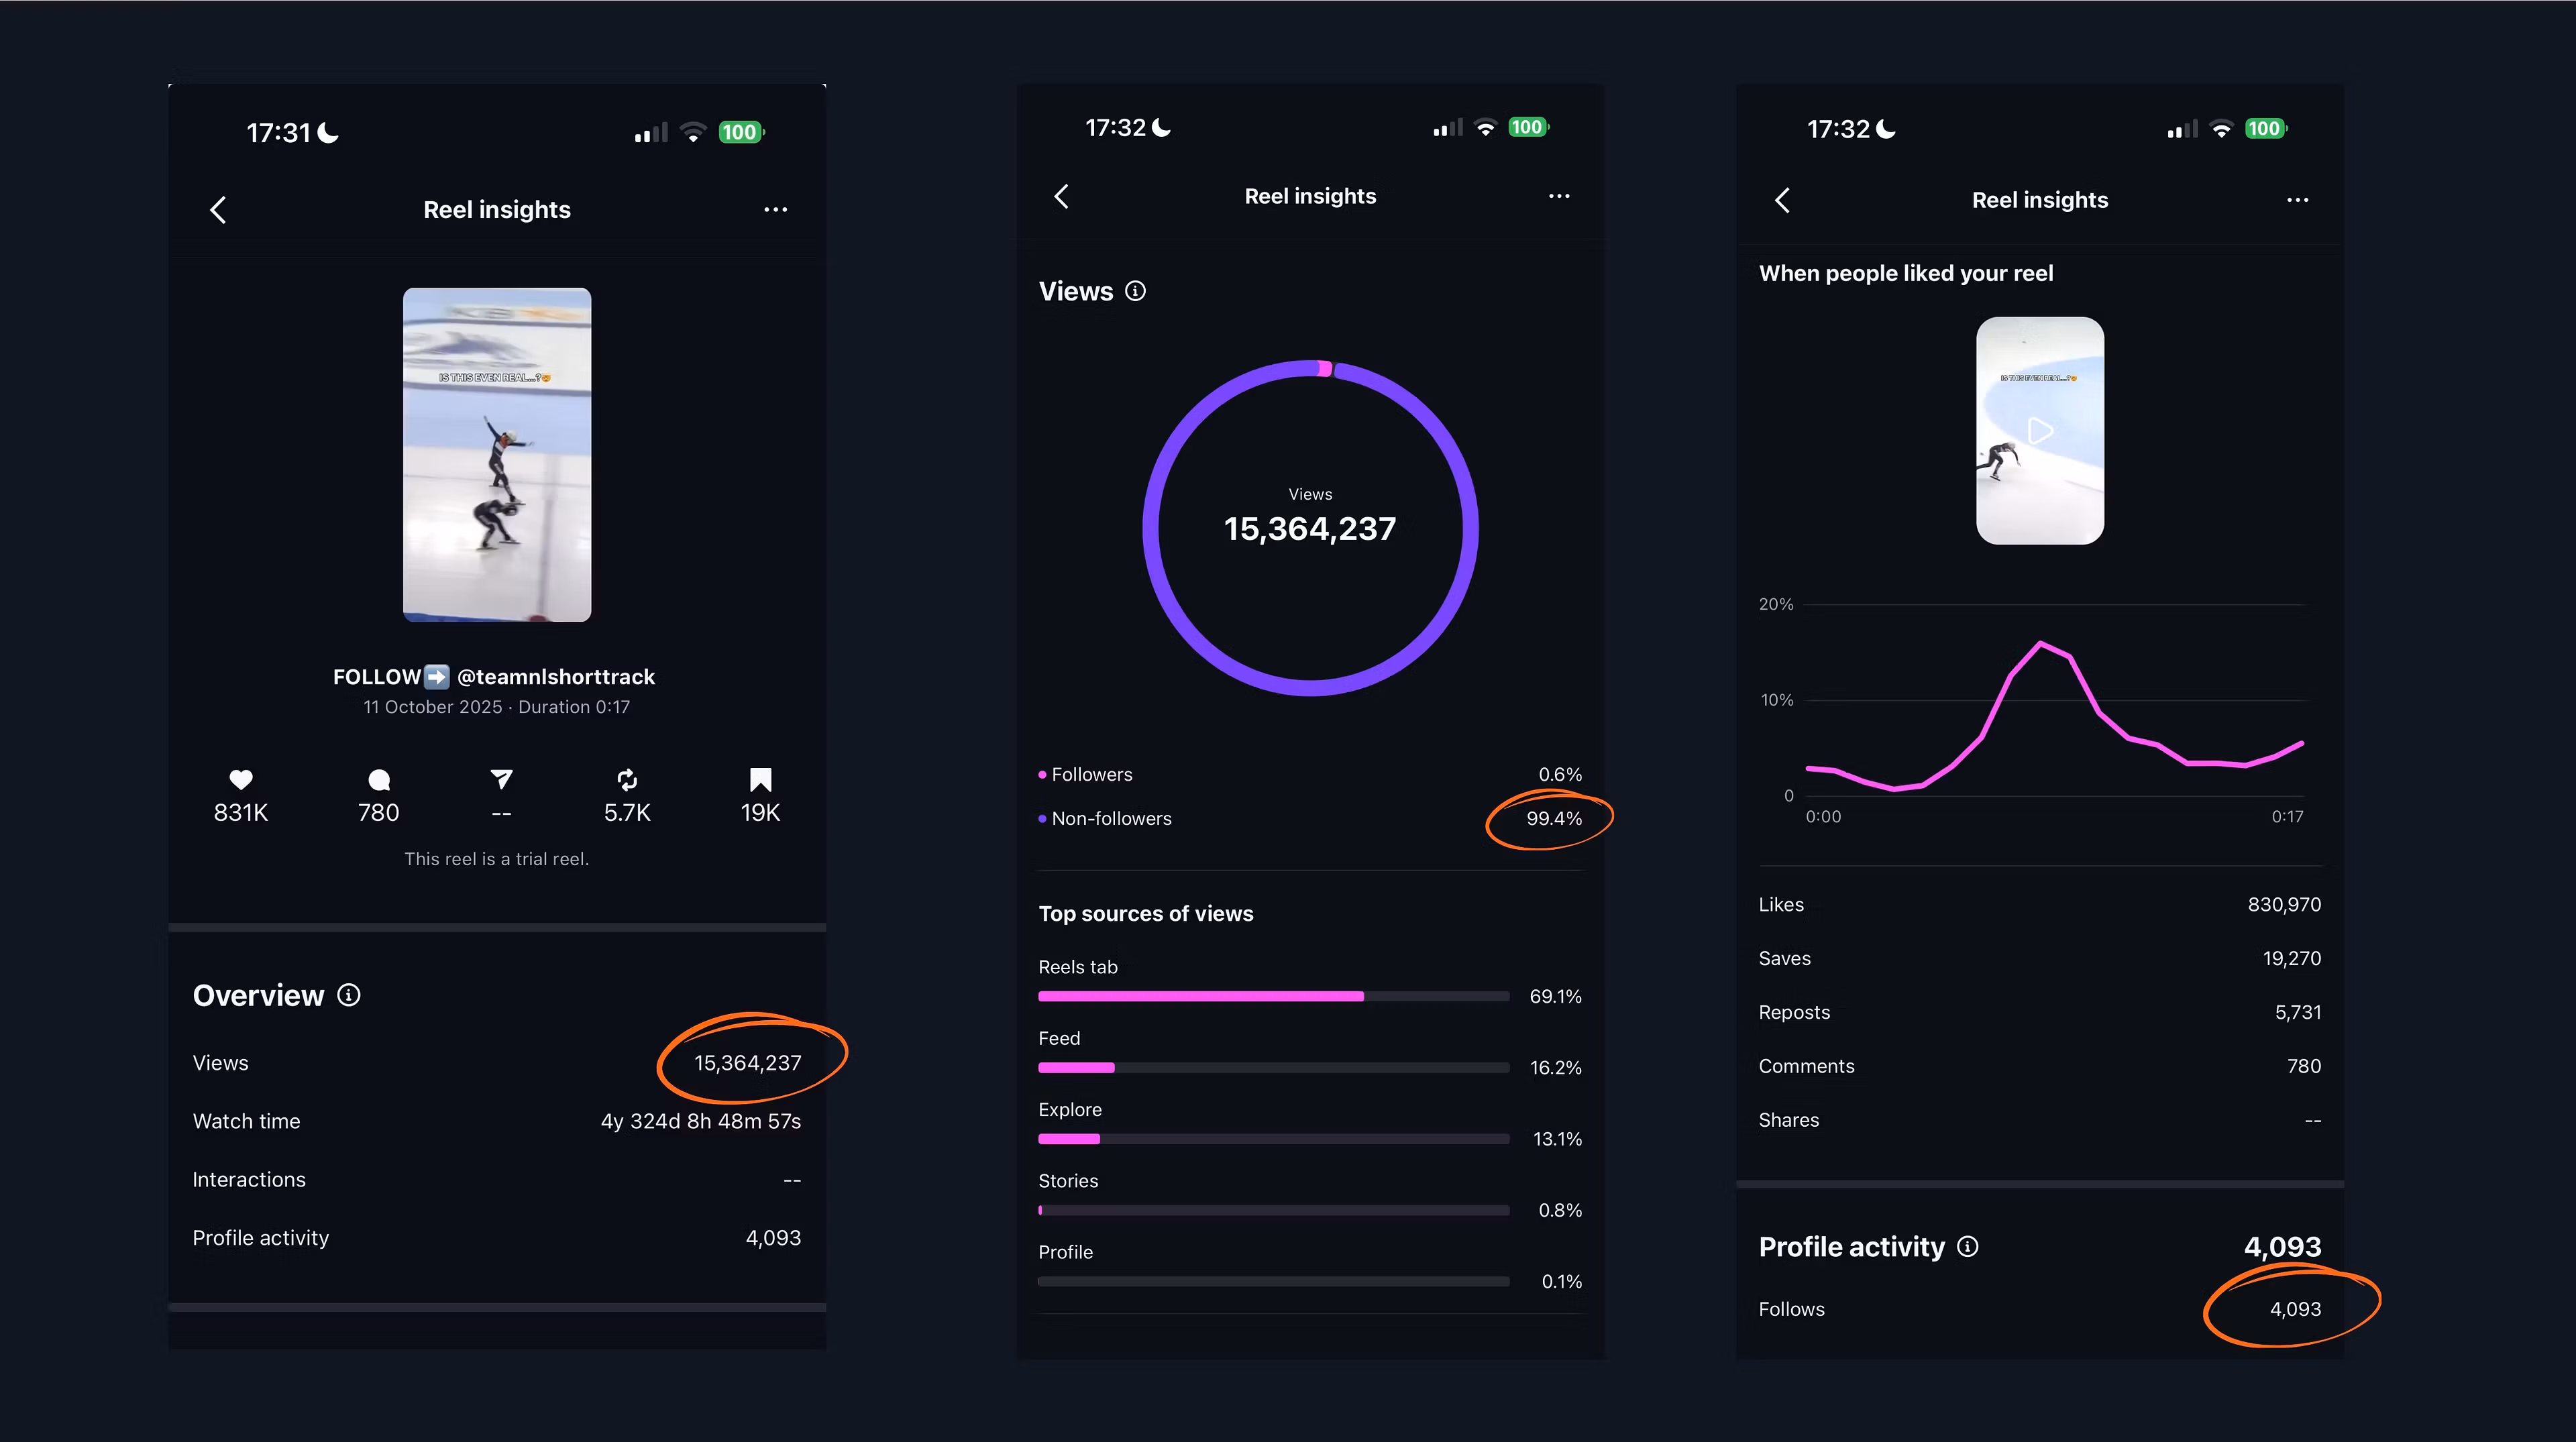Tap the peak of the likes graph line

[2040, 643]
